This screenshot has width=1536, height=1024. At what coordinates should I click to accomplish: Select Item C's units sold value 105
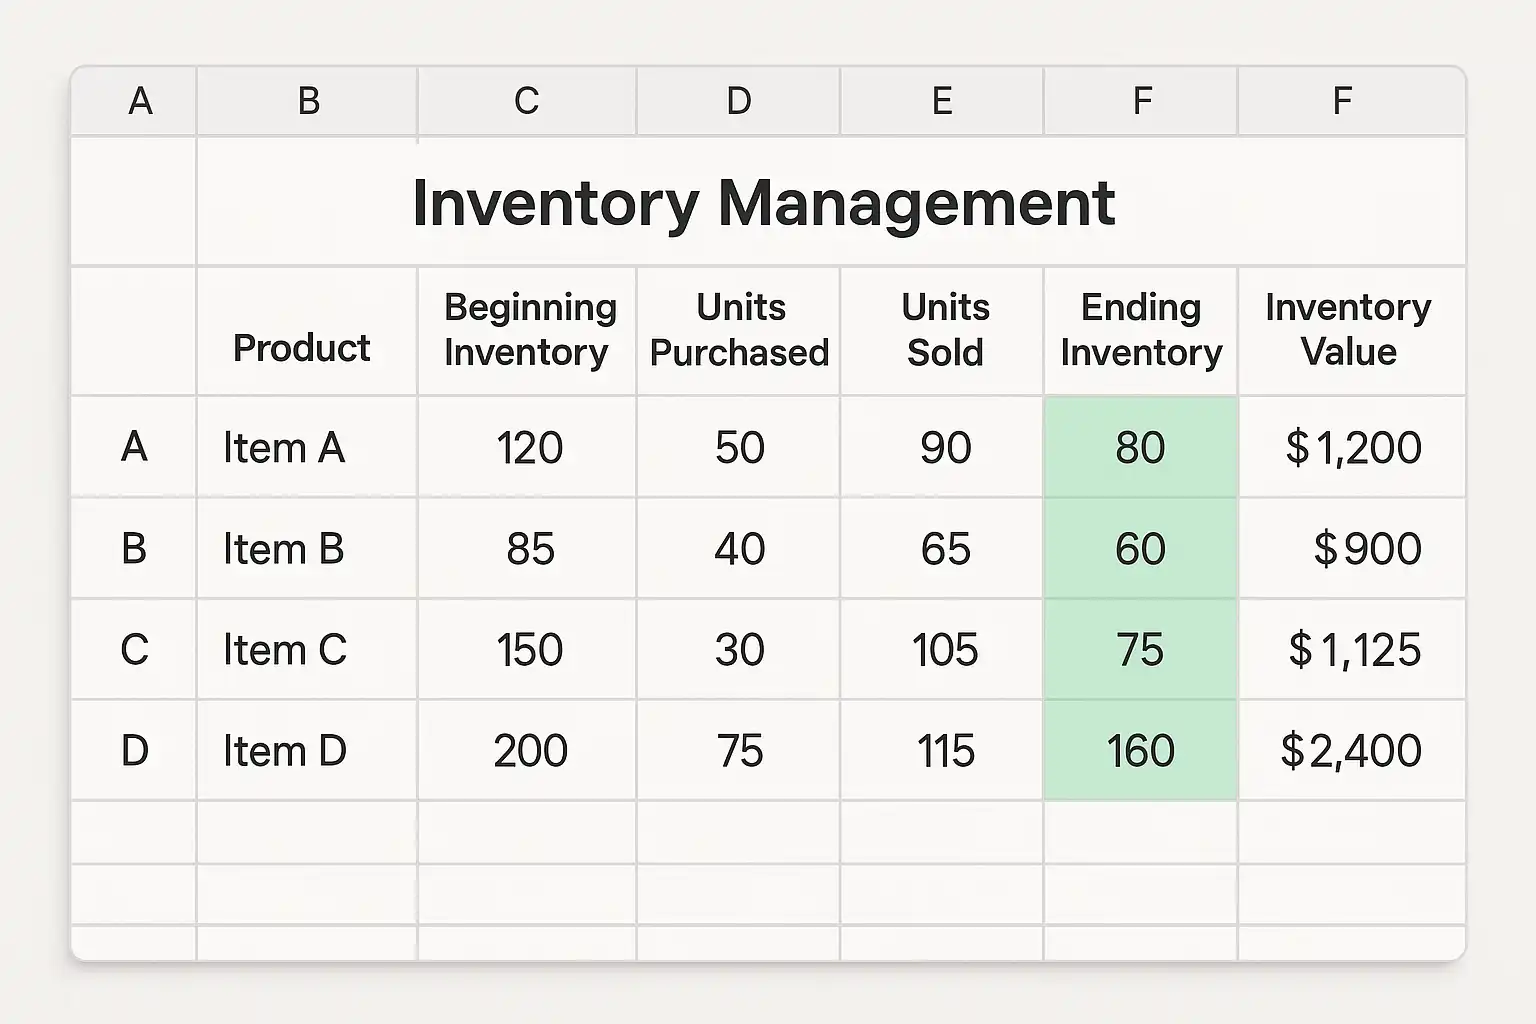pyautogui.click(x=944, y=650)
